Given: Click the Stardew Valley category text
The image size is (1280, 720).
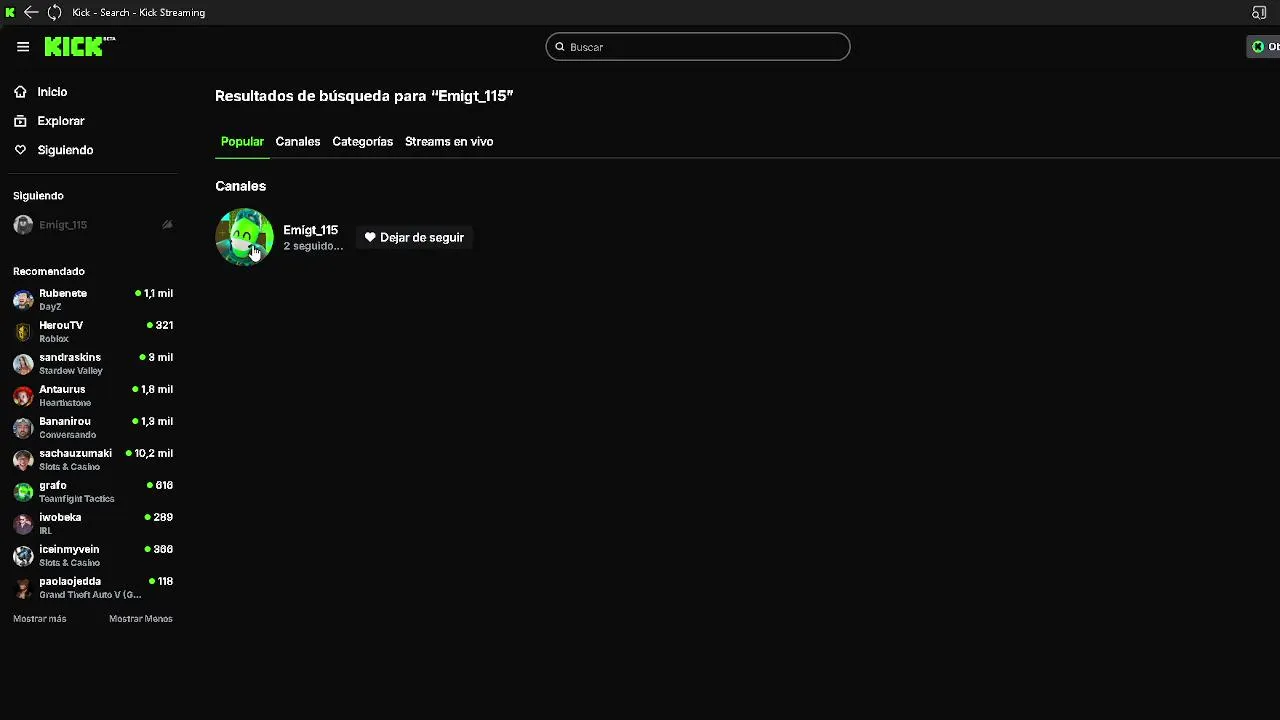Looking at the screenshot, I should click(x=71, y=371).
